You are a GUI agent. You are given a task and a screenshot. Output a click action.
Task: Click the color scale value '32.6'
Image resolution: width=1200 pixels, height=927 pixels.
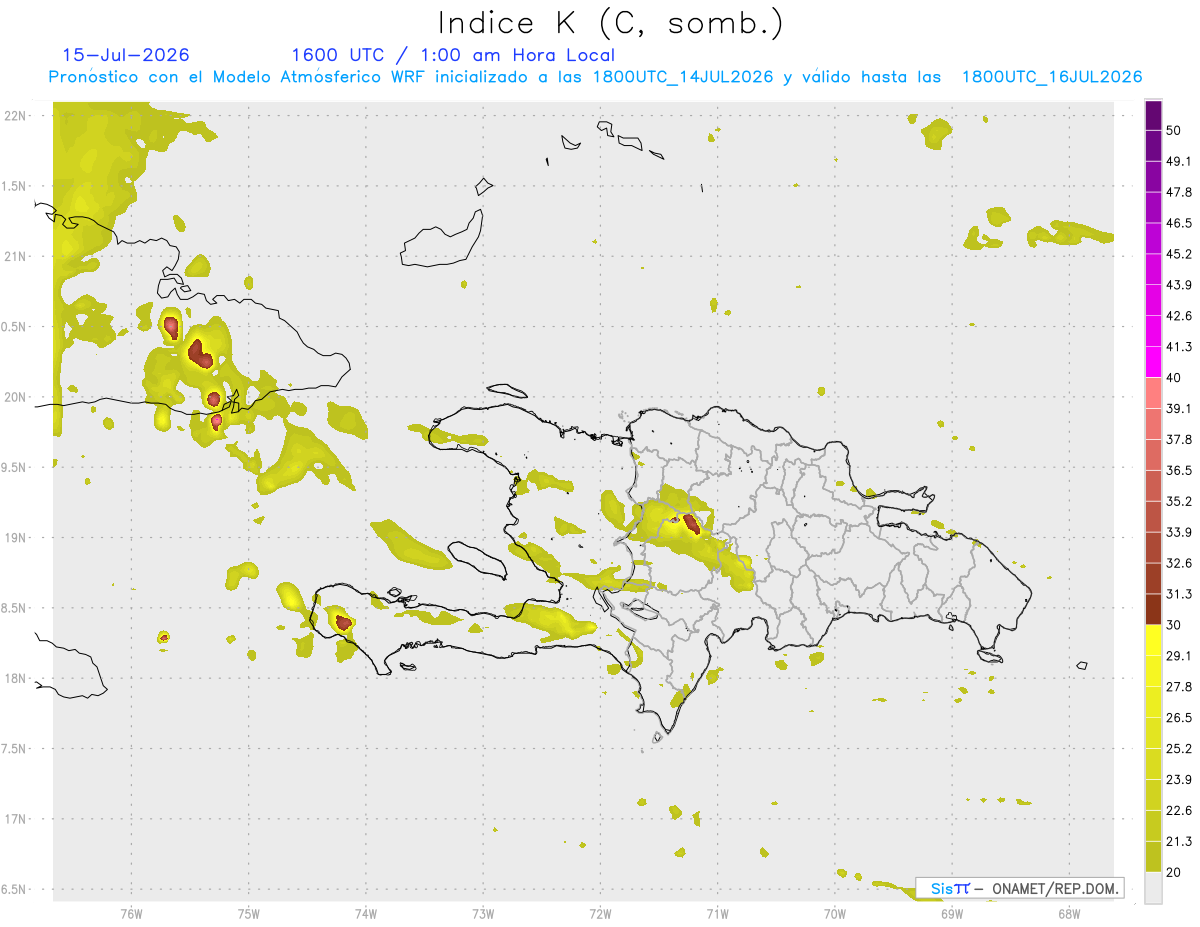[1179, 563]
